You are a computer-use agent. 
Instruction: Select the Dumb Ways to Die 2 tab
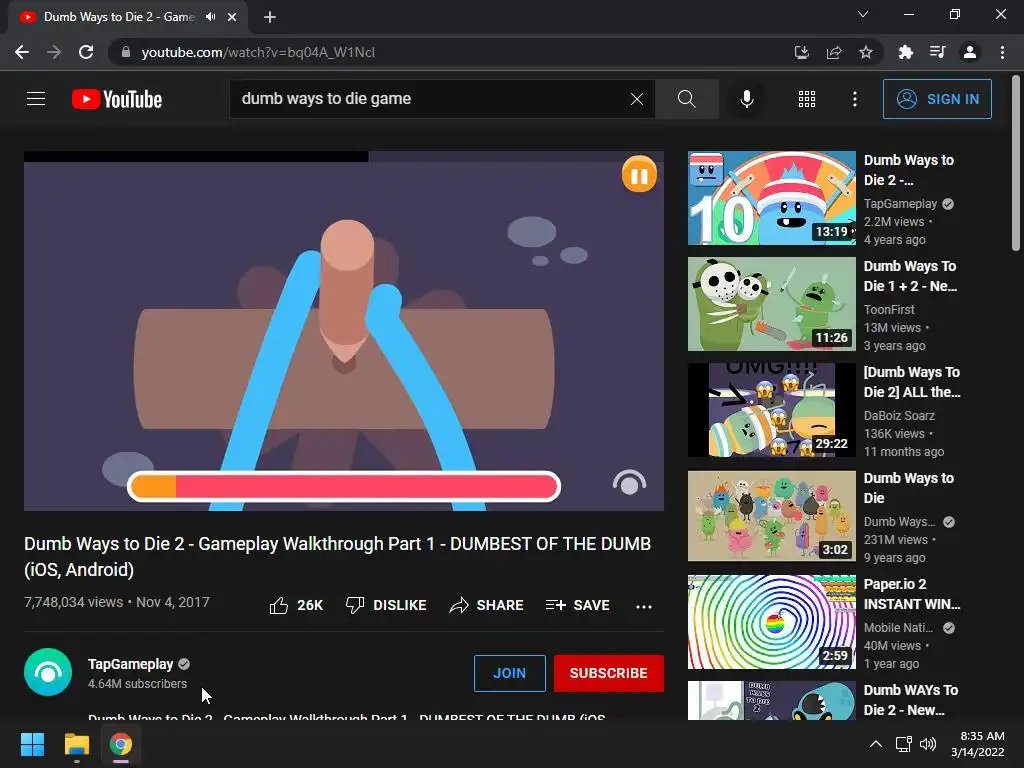tap(127, 17)
